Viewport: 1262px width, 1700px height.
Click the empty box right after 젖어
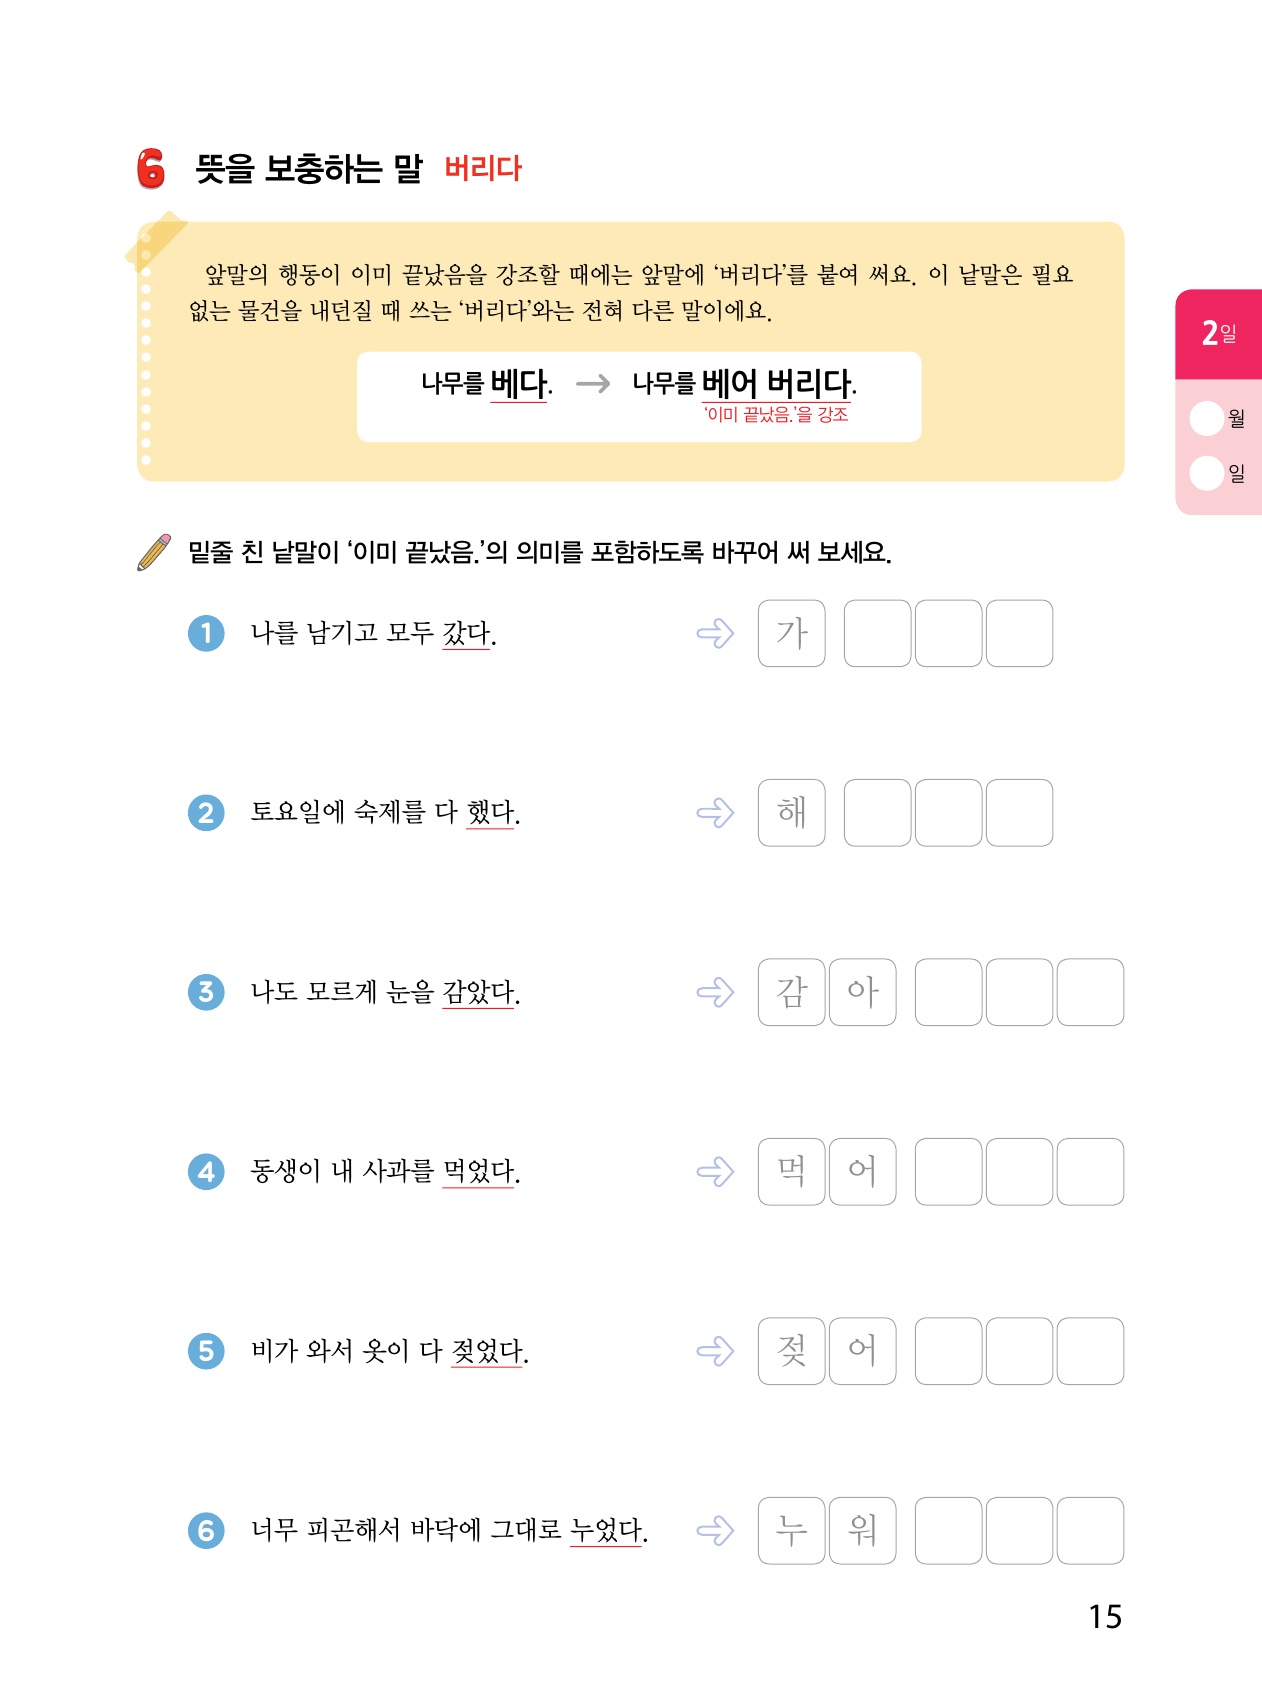tap(948, 1351)
